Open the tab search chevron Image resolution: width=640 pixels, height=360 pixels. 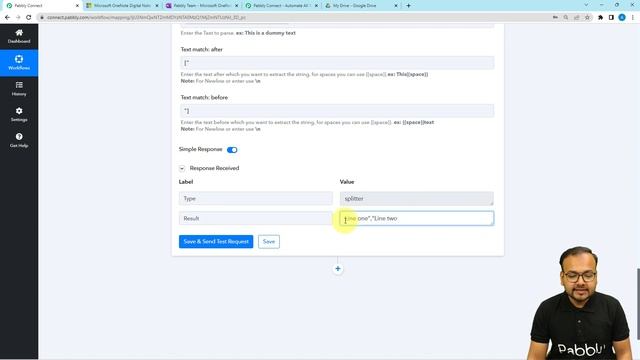point(586,5)
